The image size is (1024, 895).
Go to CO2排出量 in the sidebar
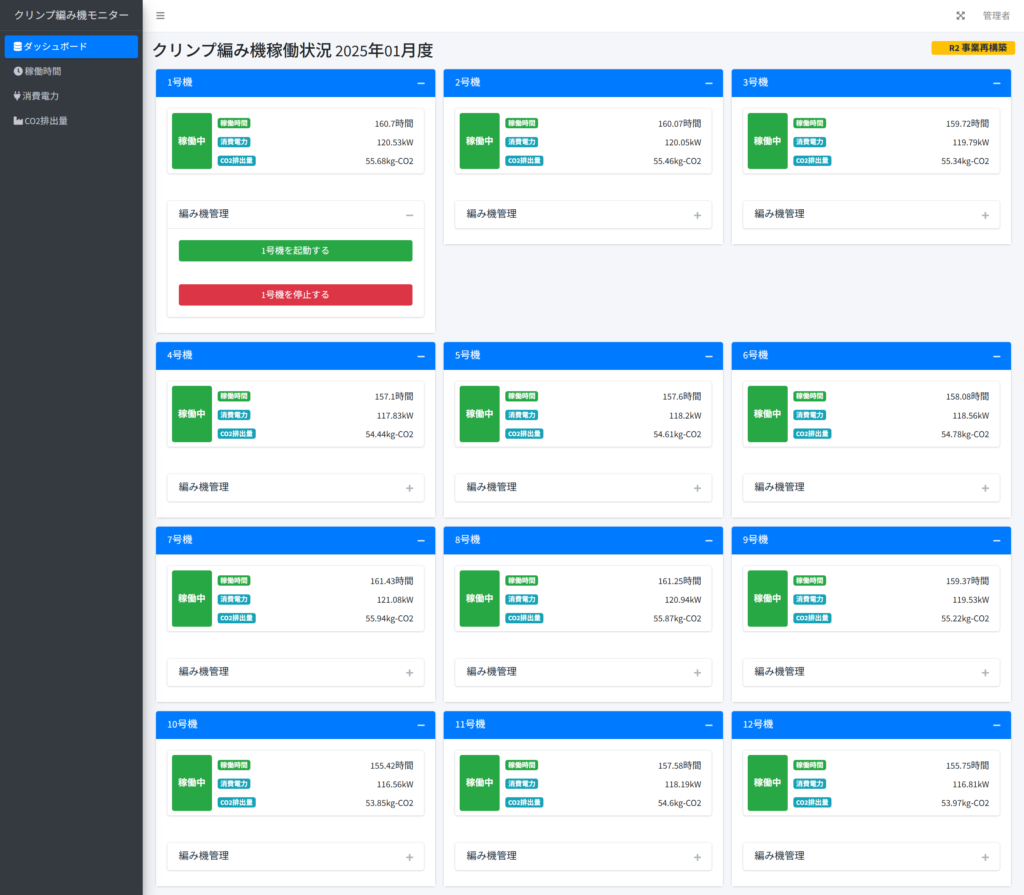point(46,121)
